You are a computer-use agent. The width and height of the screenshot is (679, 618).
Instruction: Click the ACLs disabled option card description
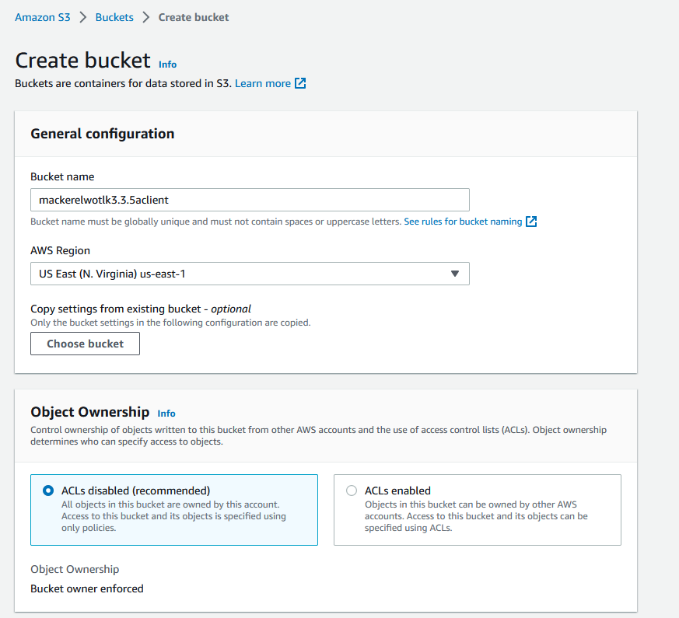point(174,516)
